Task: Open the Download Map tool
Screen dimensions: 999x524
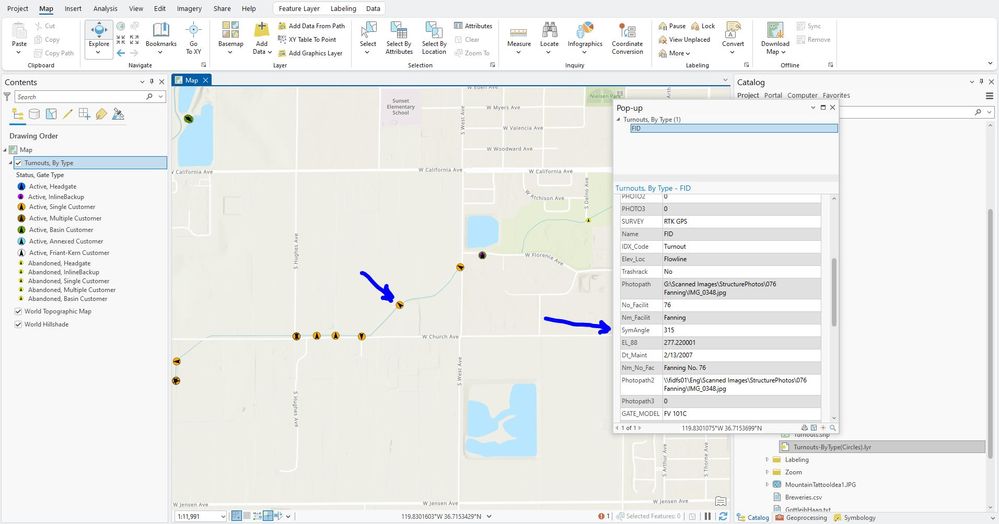Action: coord(775,38)
